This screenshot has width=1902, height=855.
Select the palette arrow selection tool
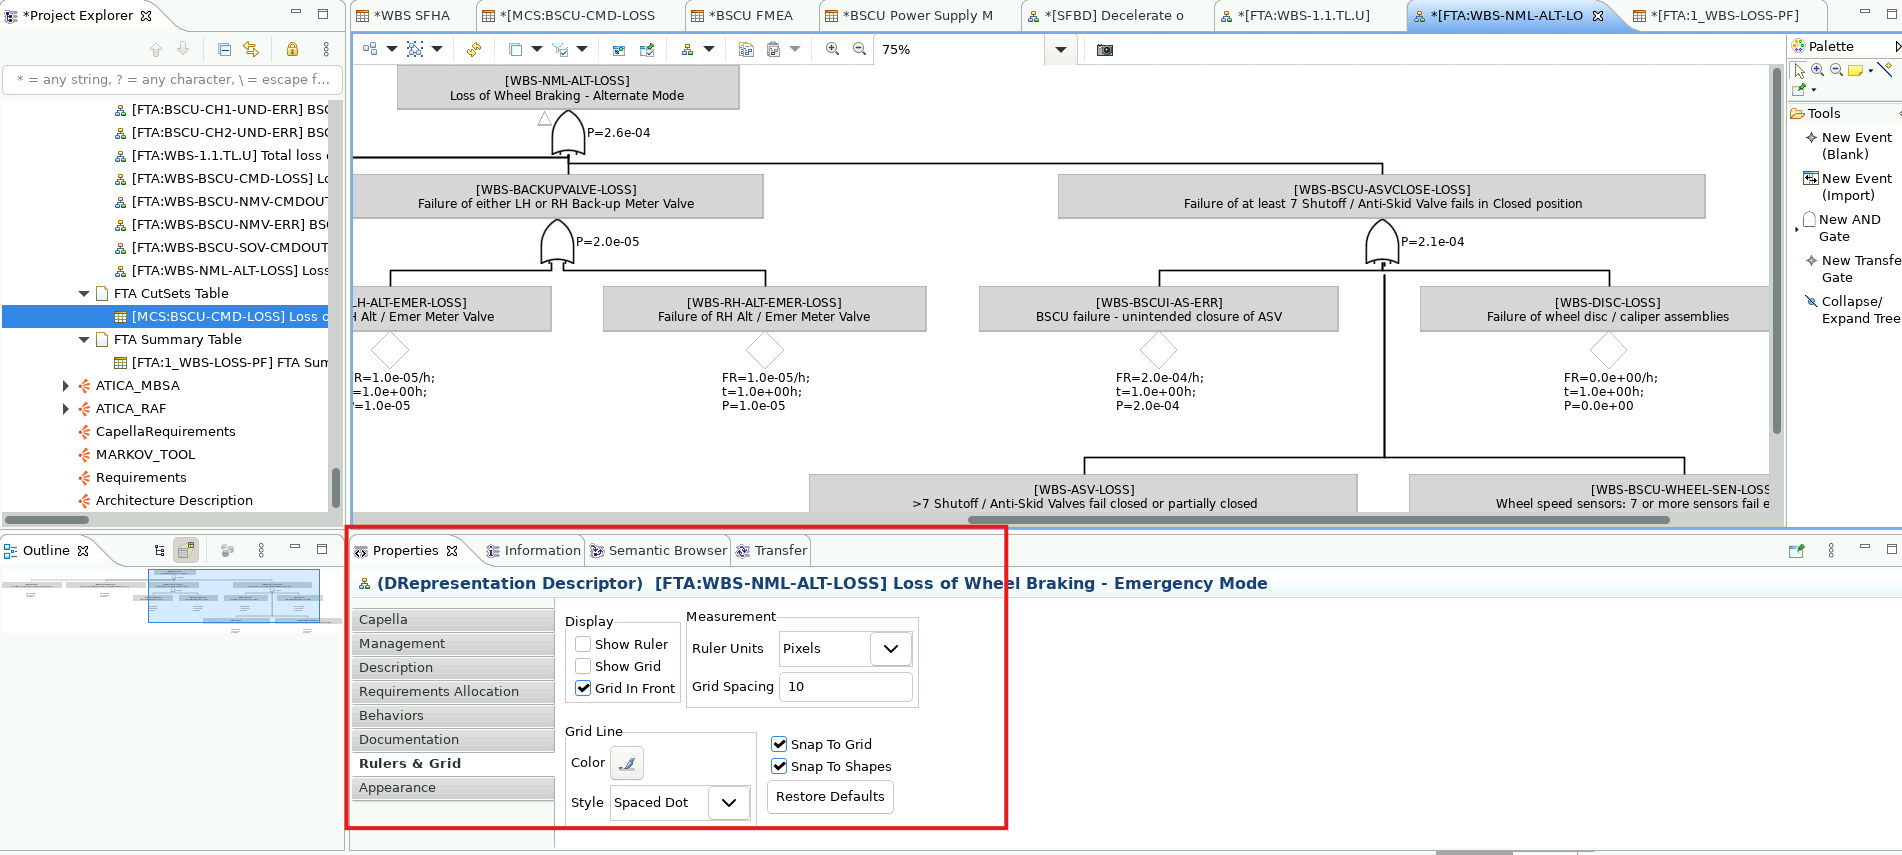[1800, 70]
